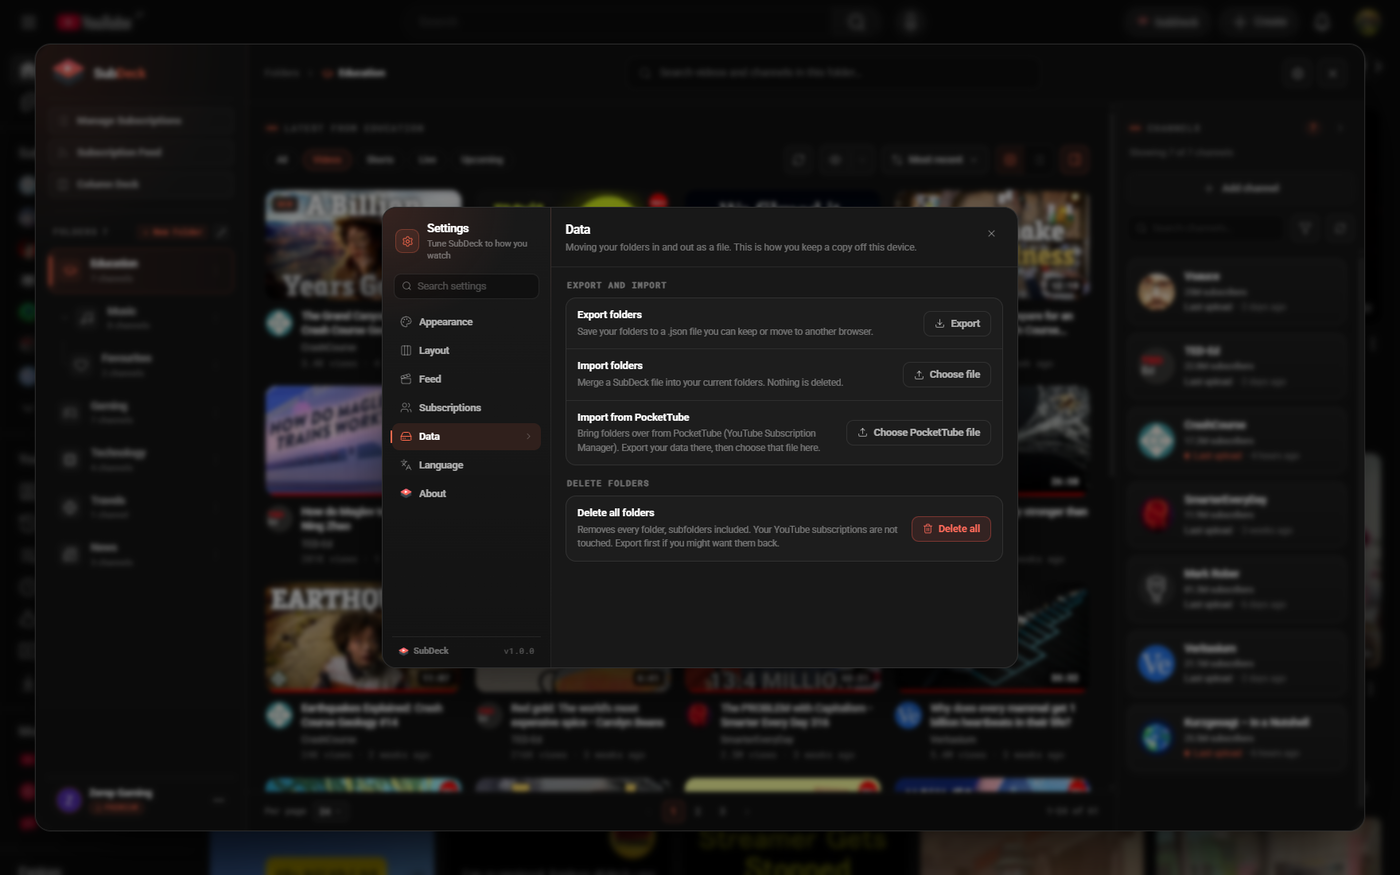Click the 'Import from PocketTube' row title

point(633,418)
